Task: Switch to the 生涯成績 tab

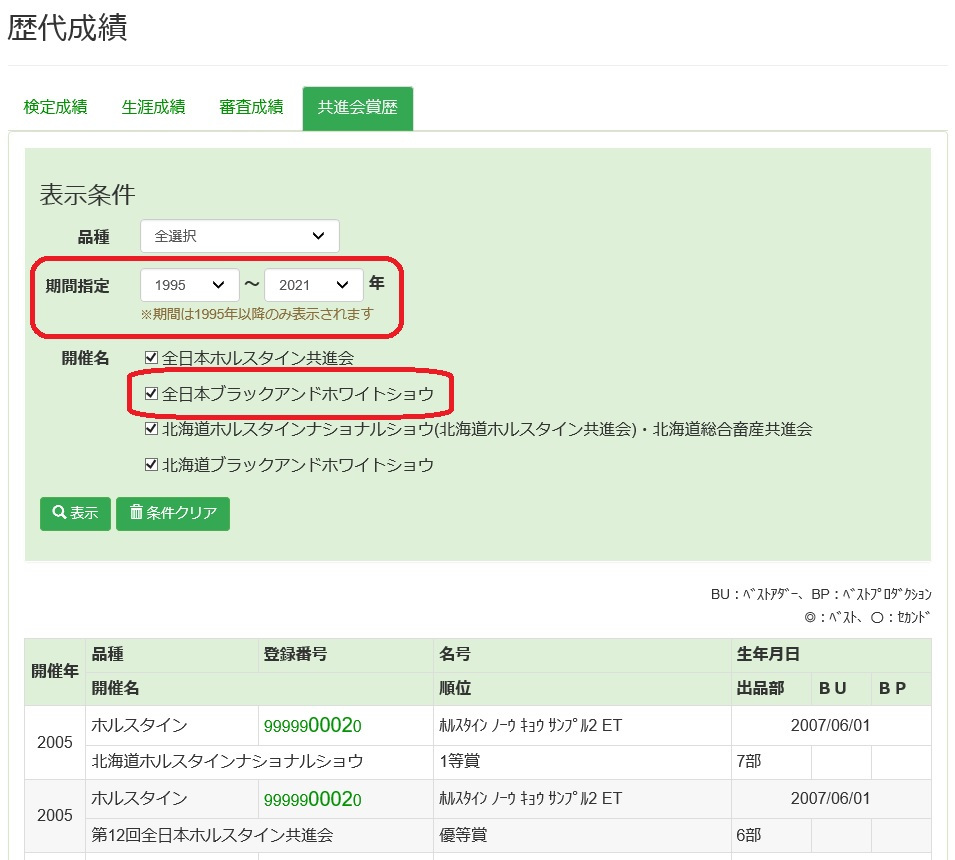Action: point(153,107)
